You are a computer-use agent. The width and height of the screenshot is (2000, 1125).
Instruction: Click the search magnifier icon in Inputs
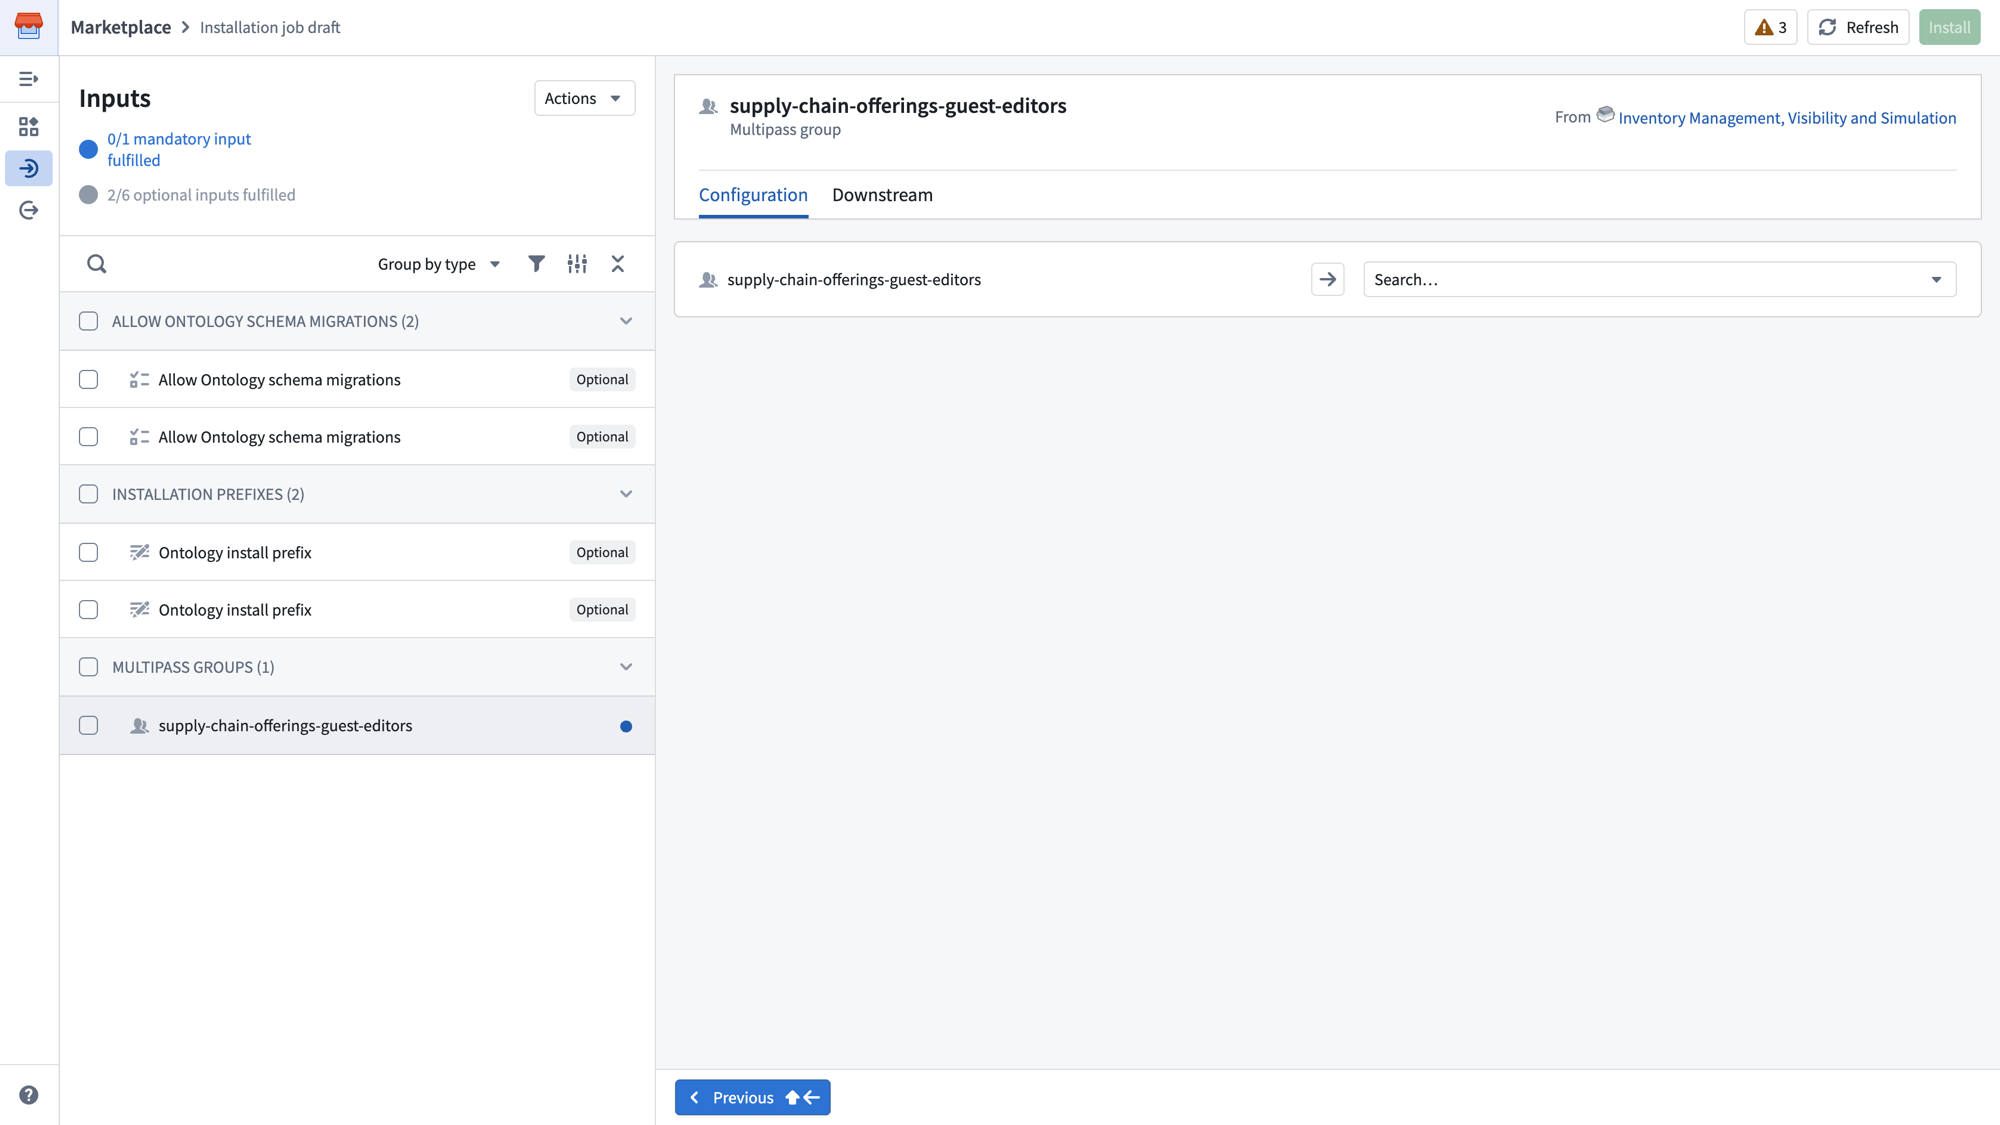[x=97, y=264]
